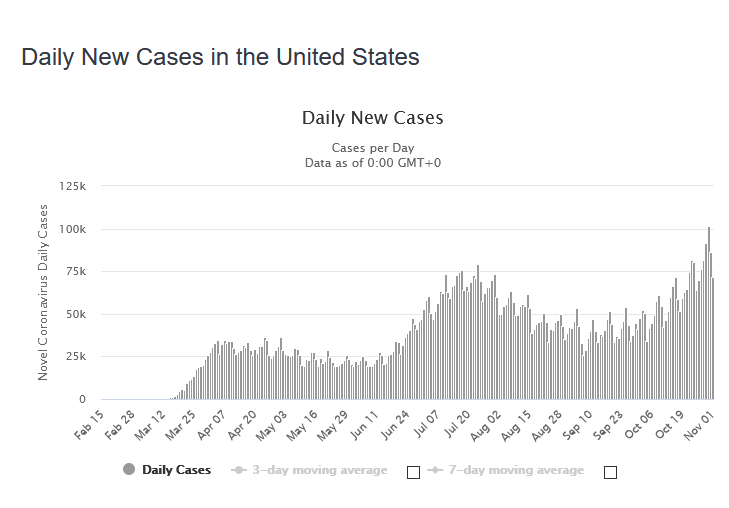Click the Jul 20 x-axis date label
The height and width of the screenshot is (508, 729).
(458, 423)
